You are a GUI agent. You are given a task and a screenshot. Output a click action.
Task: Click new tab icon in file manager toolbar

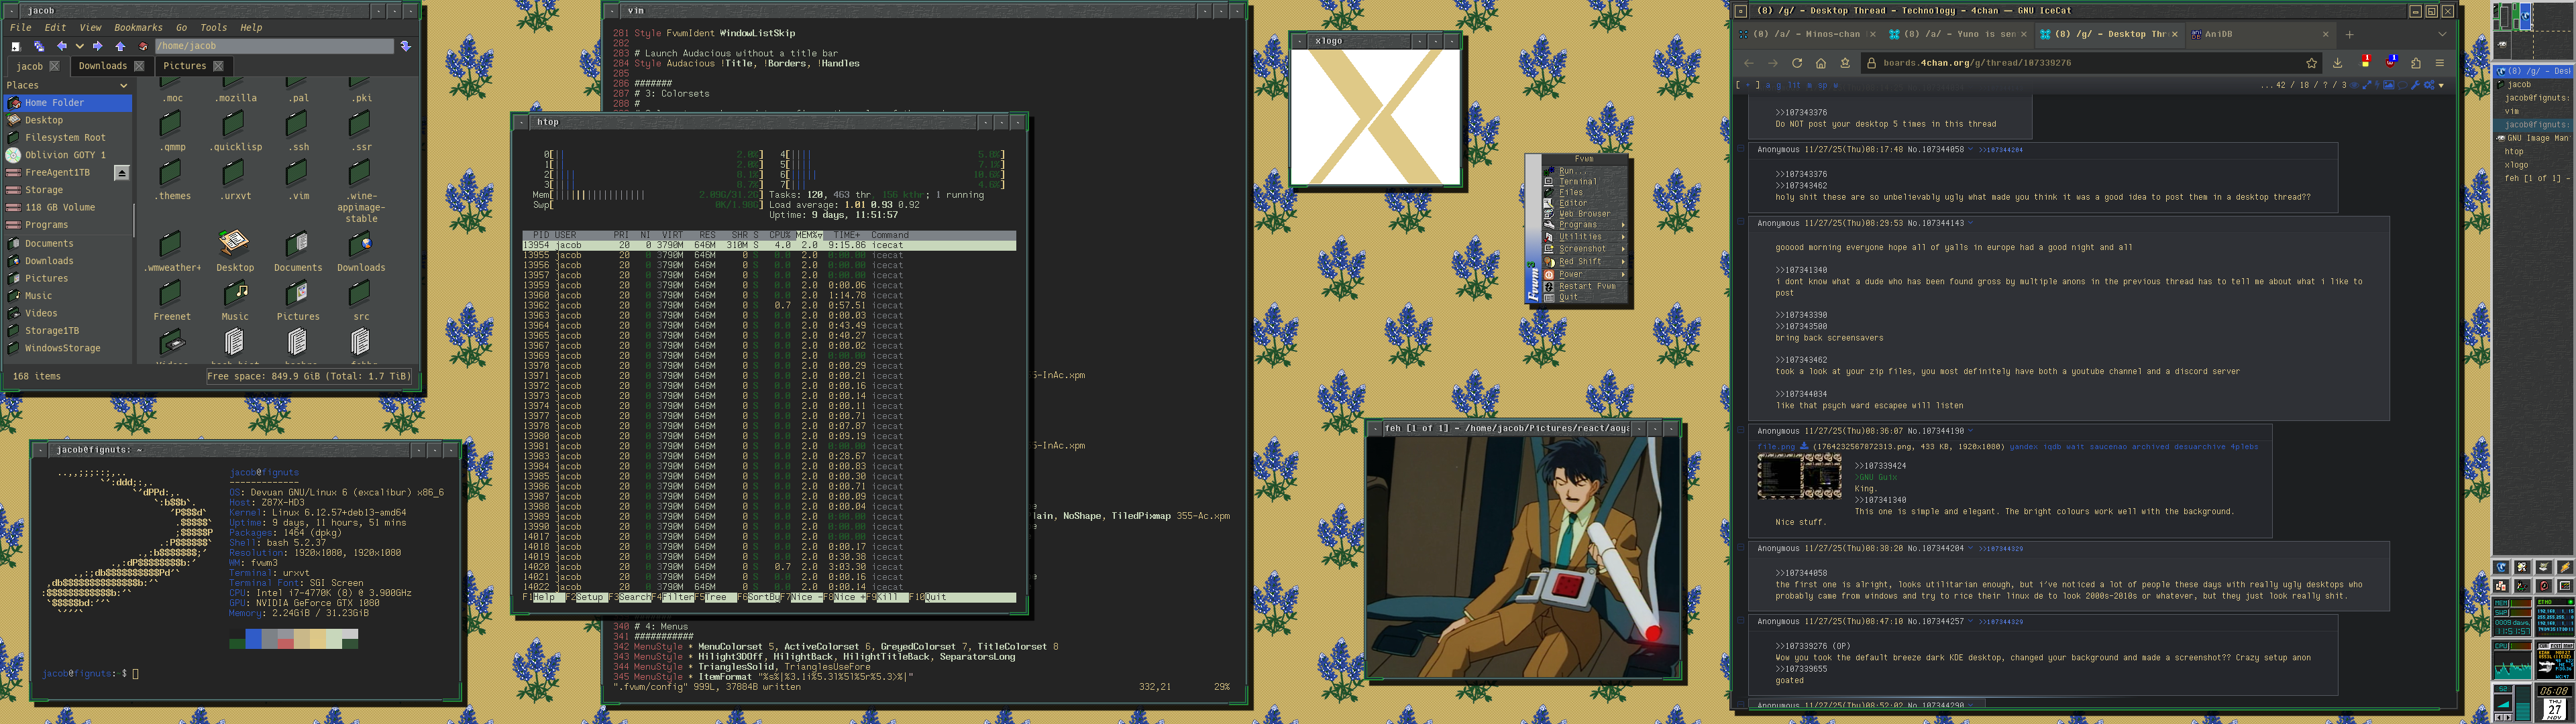pyautogui.click(x=15, y=47)
